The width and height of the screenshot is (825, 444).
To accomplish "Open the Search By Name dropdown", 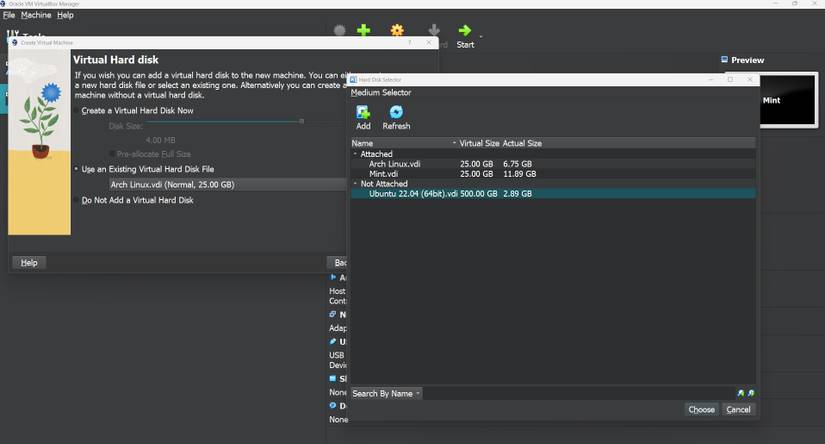I will 386,394.
